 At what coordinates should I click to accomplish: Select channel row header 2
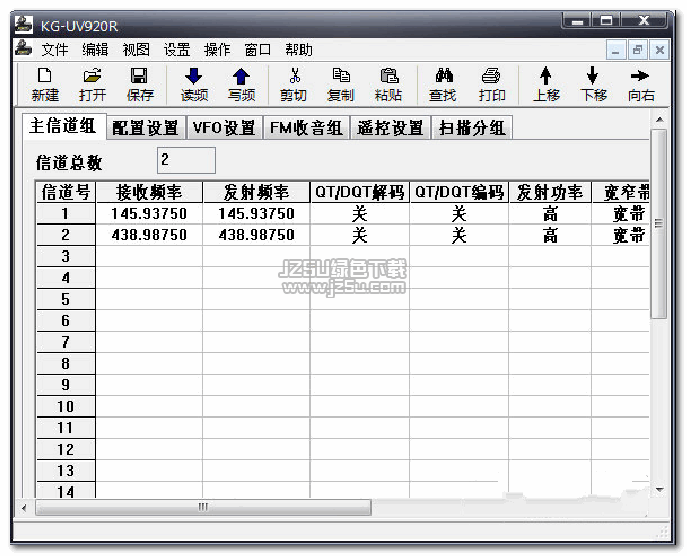66,235
